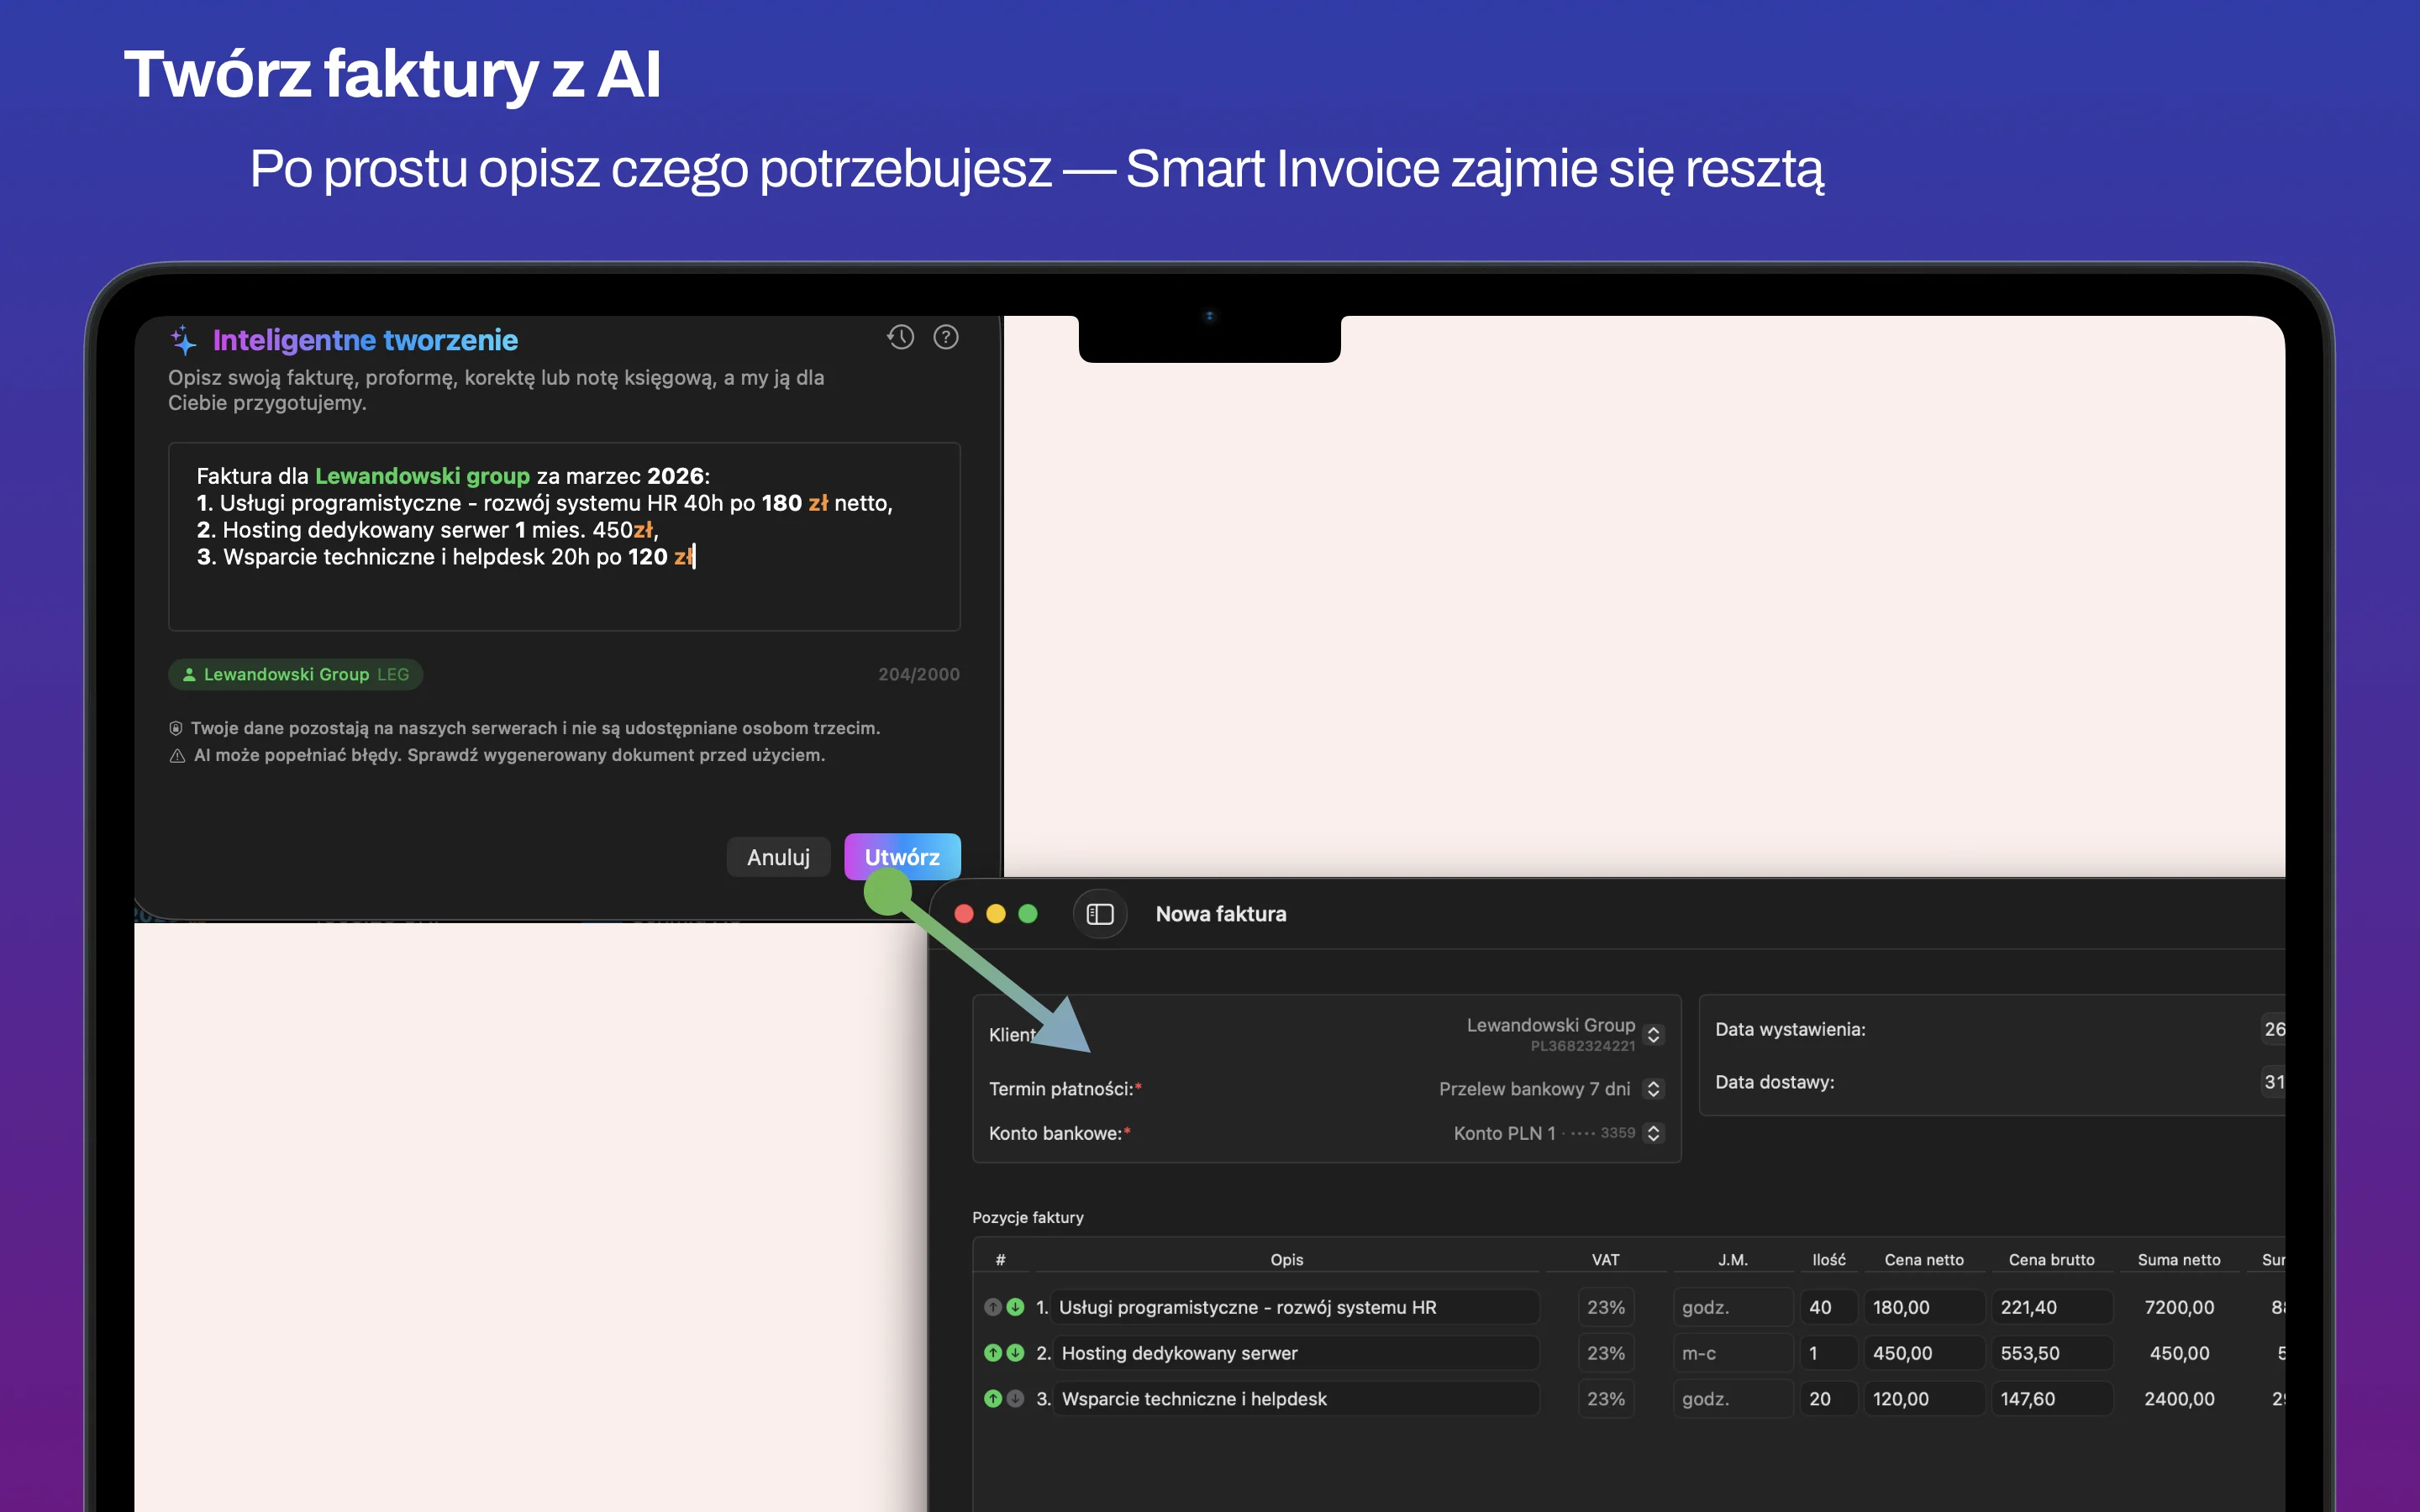Click the 'Termin płatności:' label
The height and width of the screenshot is (1512, 2420).
tap(1061, 1089)
